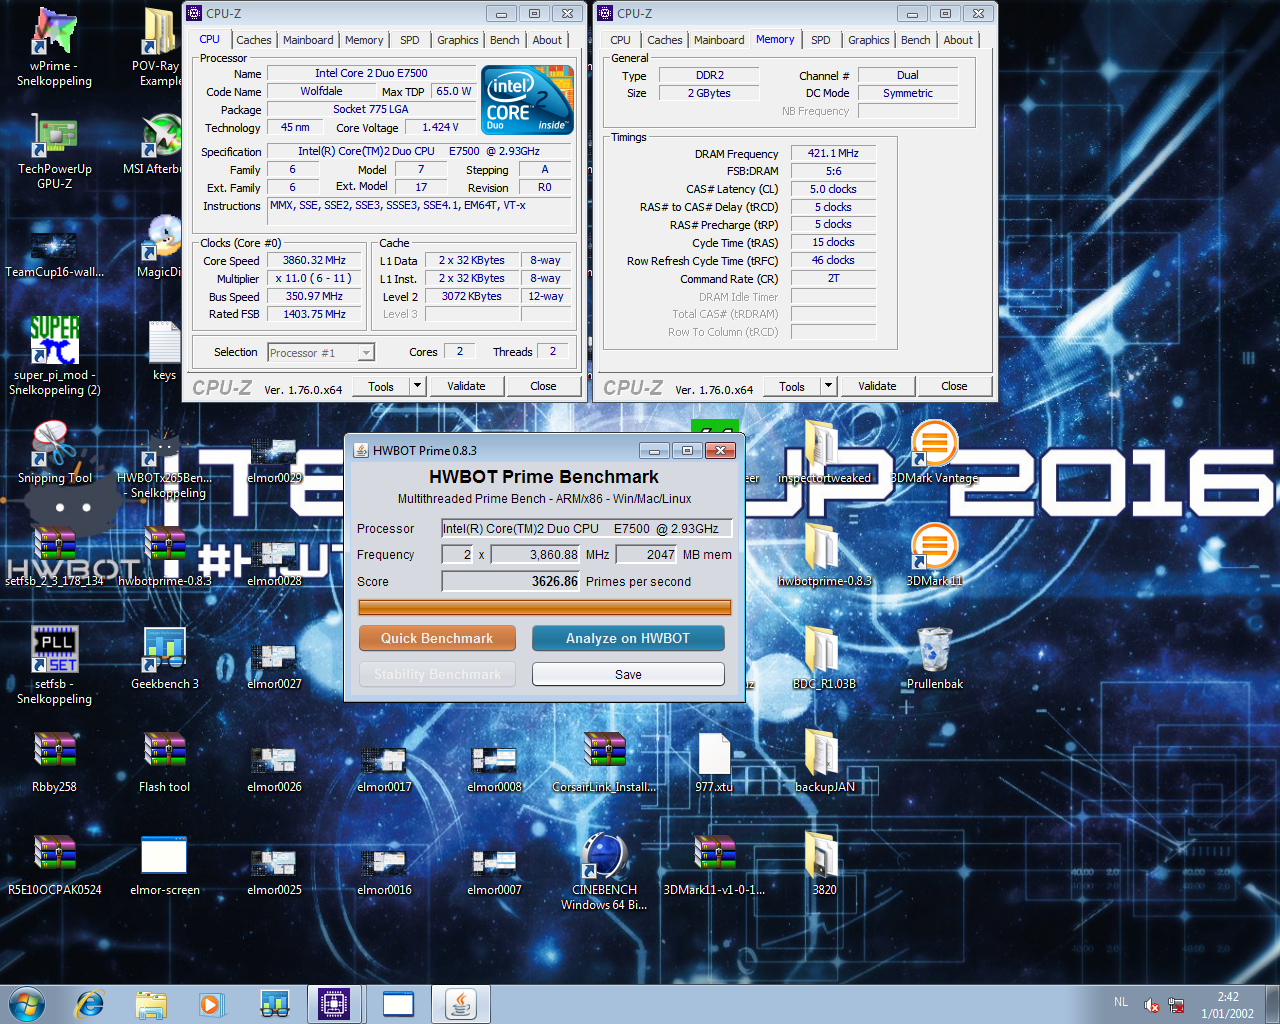Screen dimensions: 1280x1024
Task: Click the Score field showing 3626.86
Action: tap(511, 581)
